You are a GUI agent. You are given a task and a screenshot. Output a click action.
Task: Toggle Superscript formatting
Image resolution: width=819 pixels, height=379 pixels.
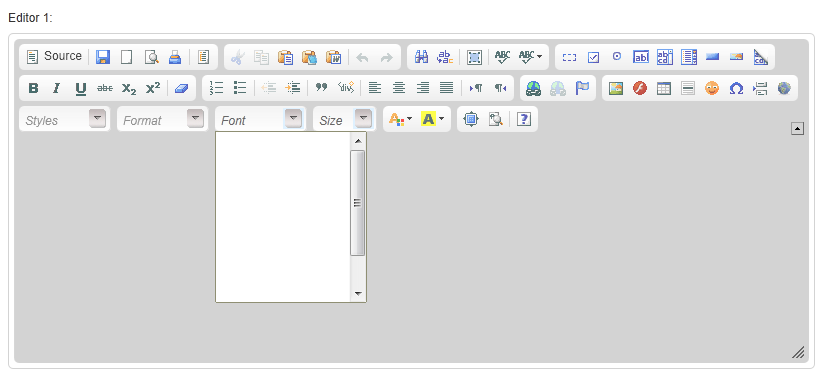coord(153,88)
